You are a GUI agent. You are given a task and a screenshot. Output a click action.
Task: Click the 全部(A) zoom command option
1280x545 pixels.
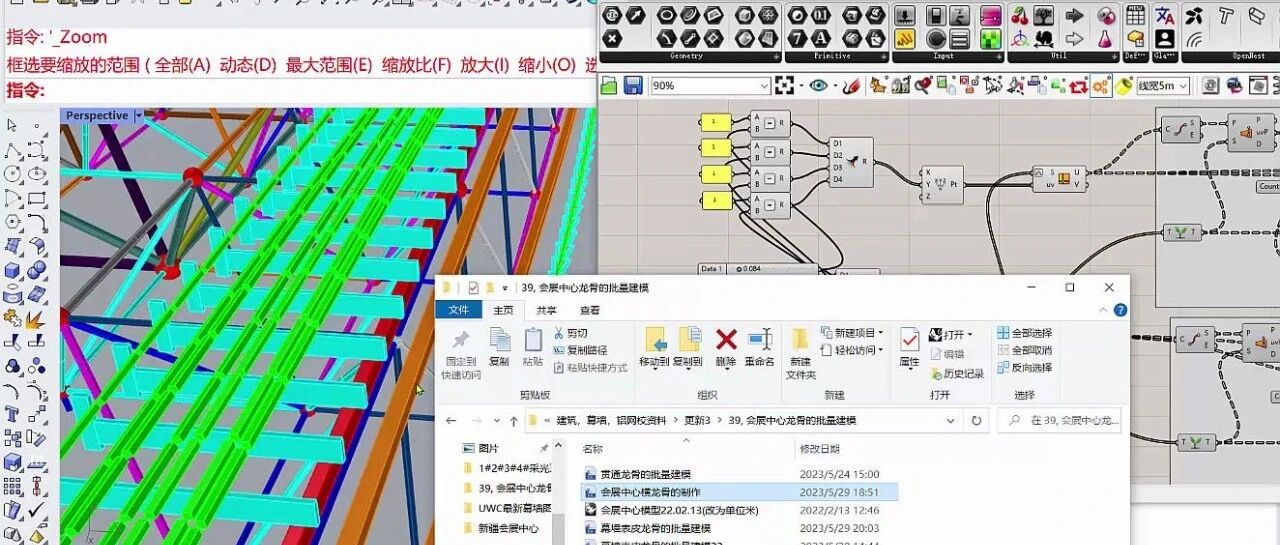[x=183, y=65]
